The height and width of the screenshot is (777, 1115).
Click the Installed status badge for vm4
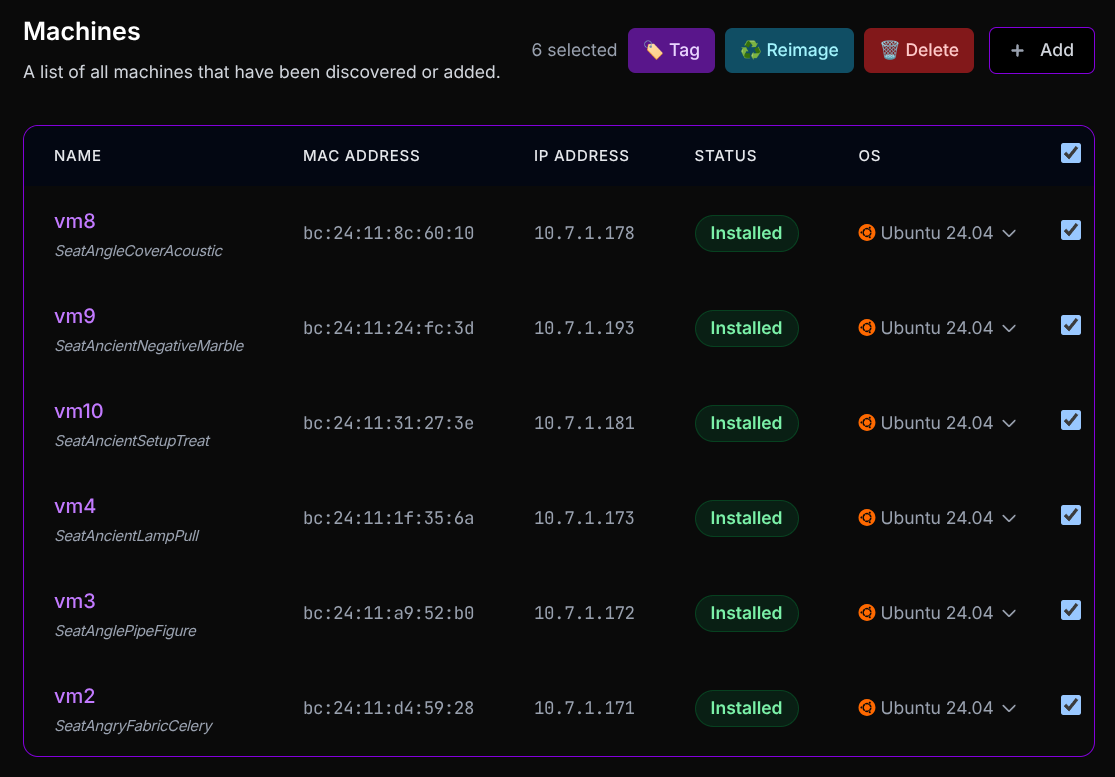pyautogui.click(x=746, y=518)
